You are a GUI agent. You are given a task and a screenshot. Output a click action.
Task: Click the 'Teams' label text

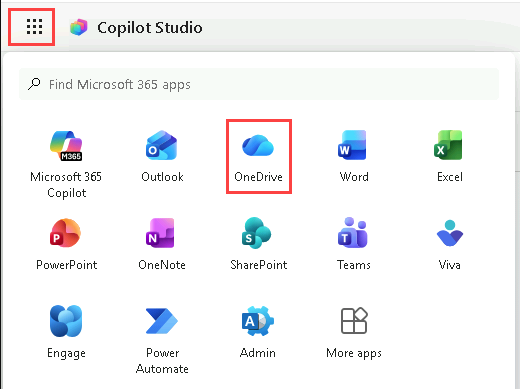pyautogui.click(x=354, y=265)
